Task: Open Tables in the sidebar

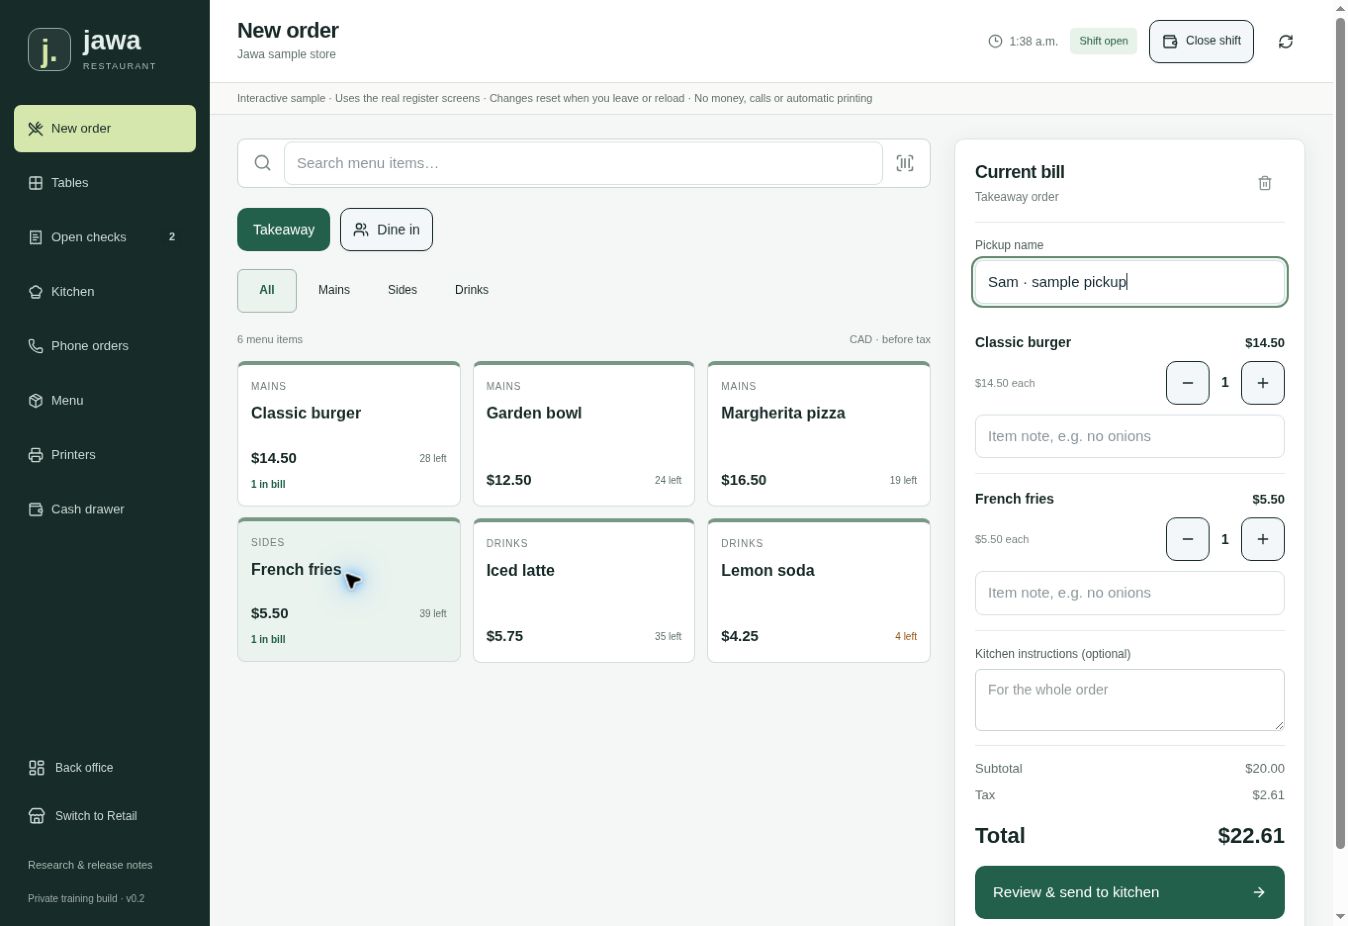Action: point(105,183)
